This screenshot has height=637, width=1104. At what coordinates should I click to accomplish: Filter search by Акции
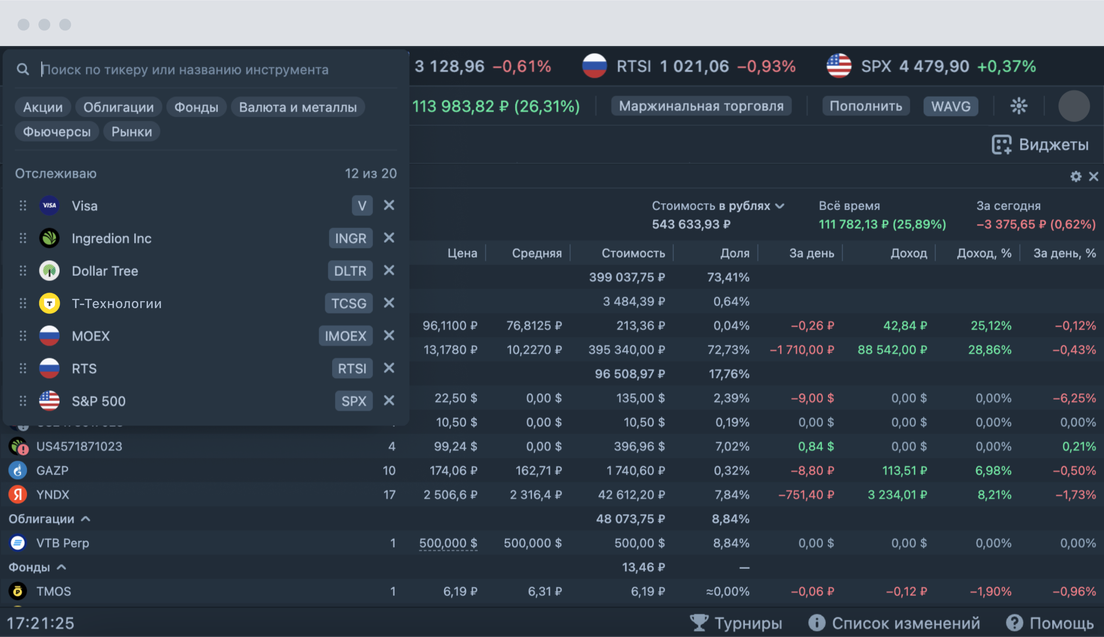[43, 107]
